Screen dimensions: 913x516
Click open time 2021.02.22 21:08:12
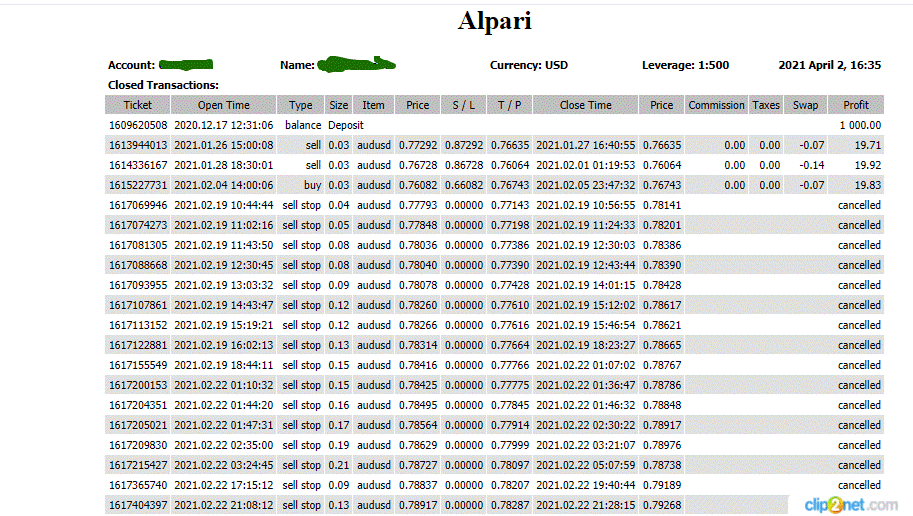[x=224, y=505]
